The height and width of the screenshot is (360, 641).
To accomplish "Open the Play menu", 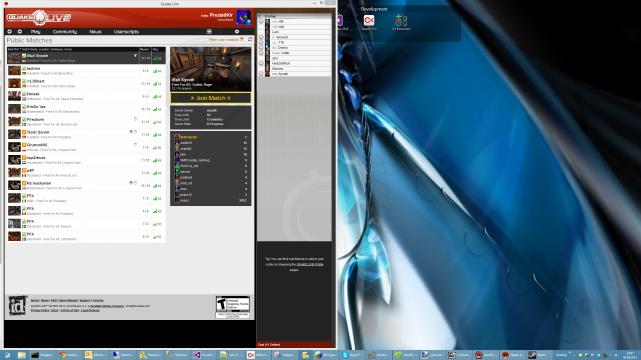I will tap(36, 31).
